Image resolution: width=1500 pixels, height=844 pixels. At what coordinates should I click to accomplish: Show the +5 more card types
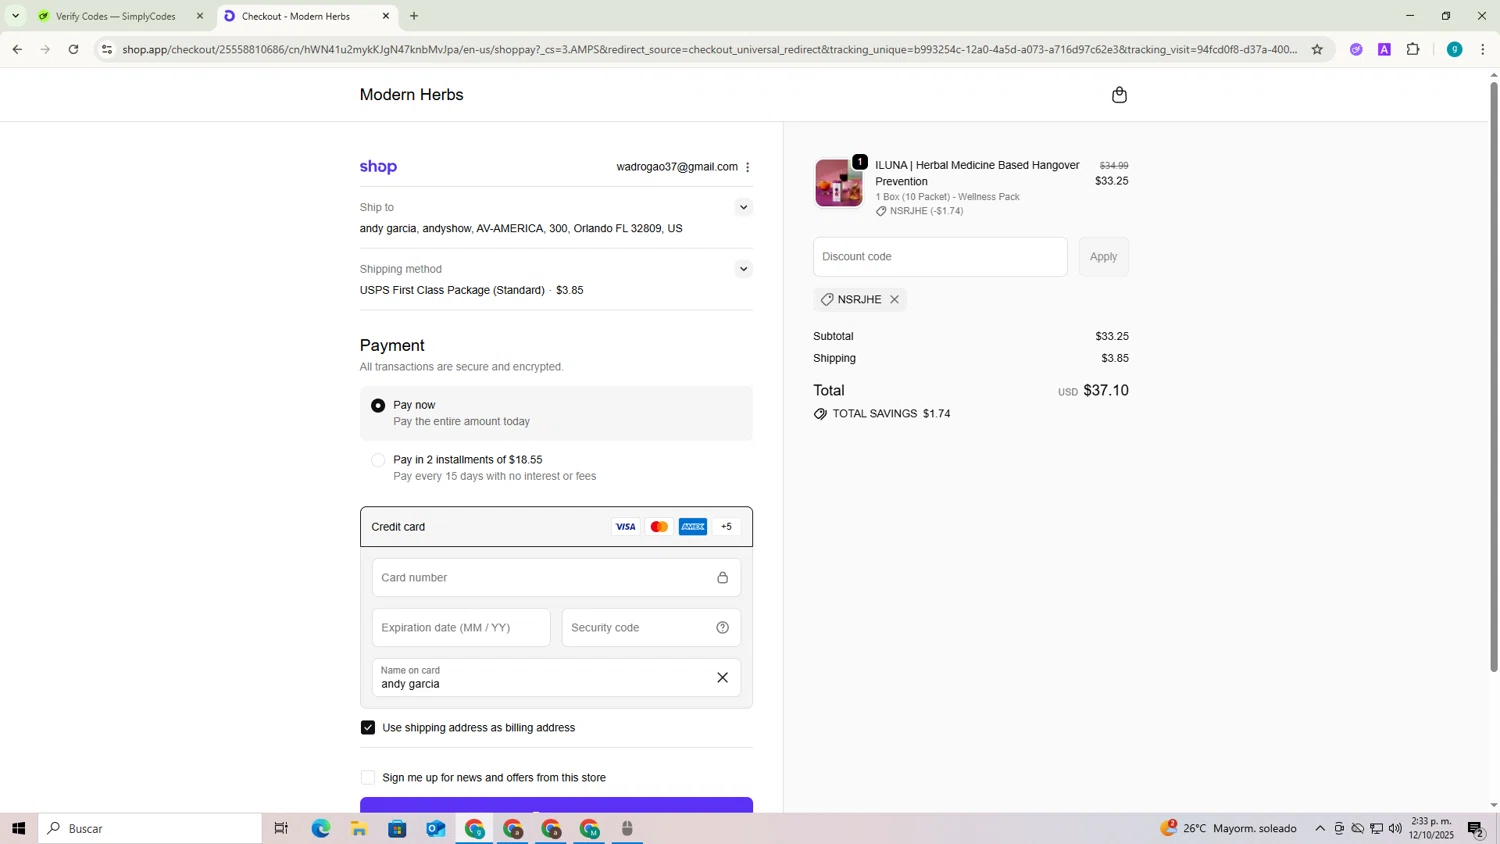click(727, 527)
